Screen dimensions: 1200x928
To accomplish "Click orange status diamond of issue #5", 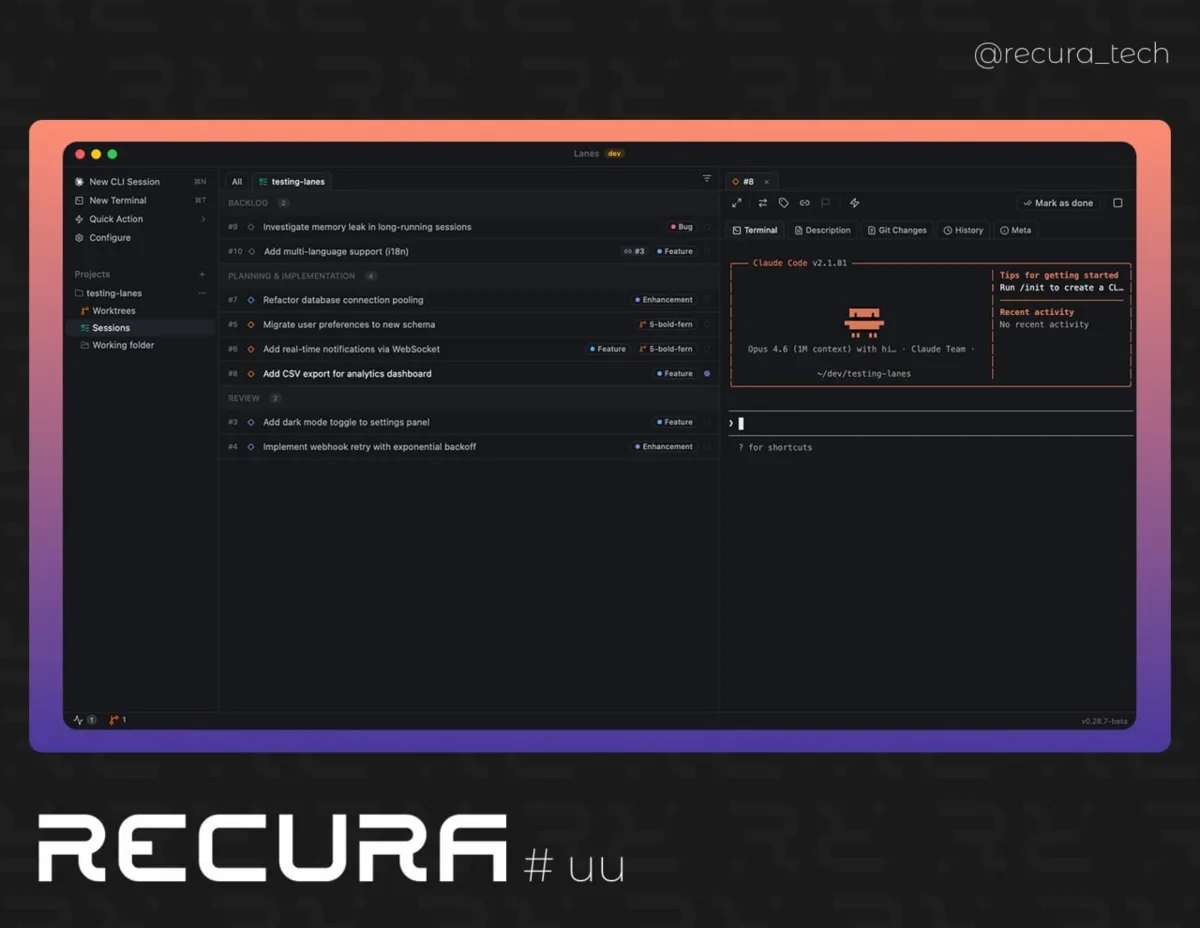I will click(251, 325).
